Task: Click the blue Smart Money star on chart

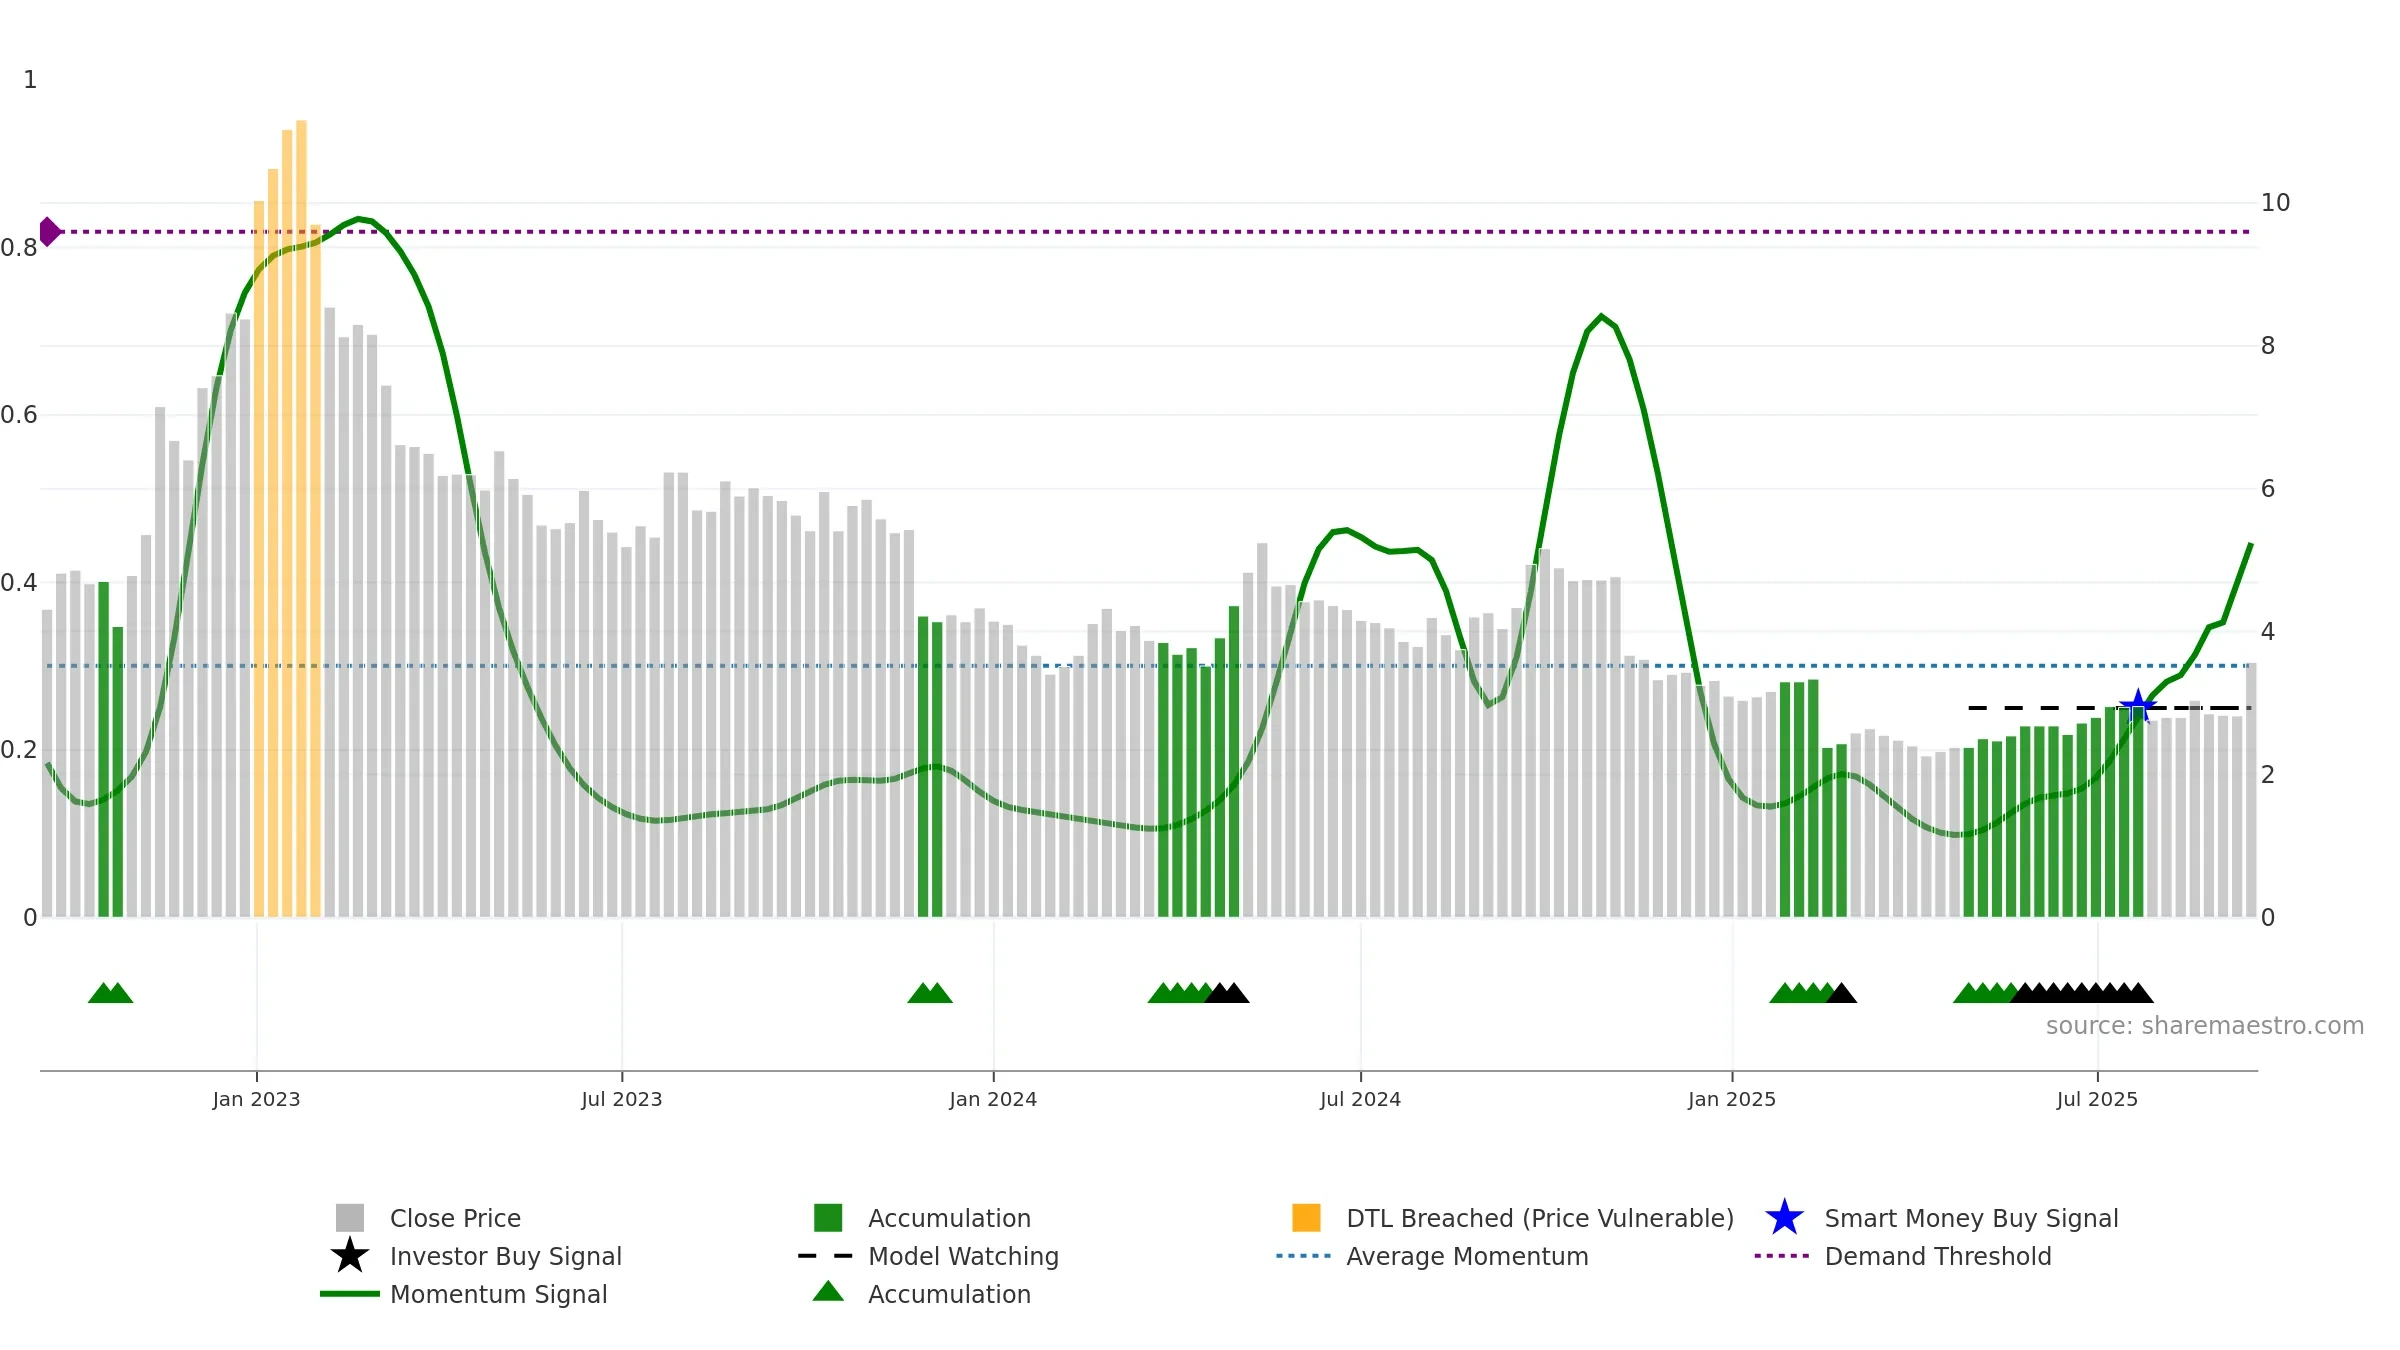Action: tap(2138, 707)
